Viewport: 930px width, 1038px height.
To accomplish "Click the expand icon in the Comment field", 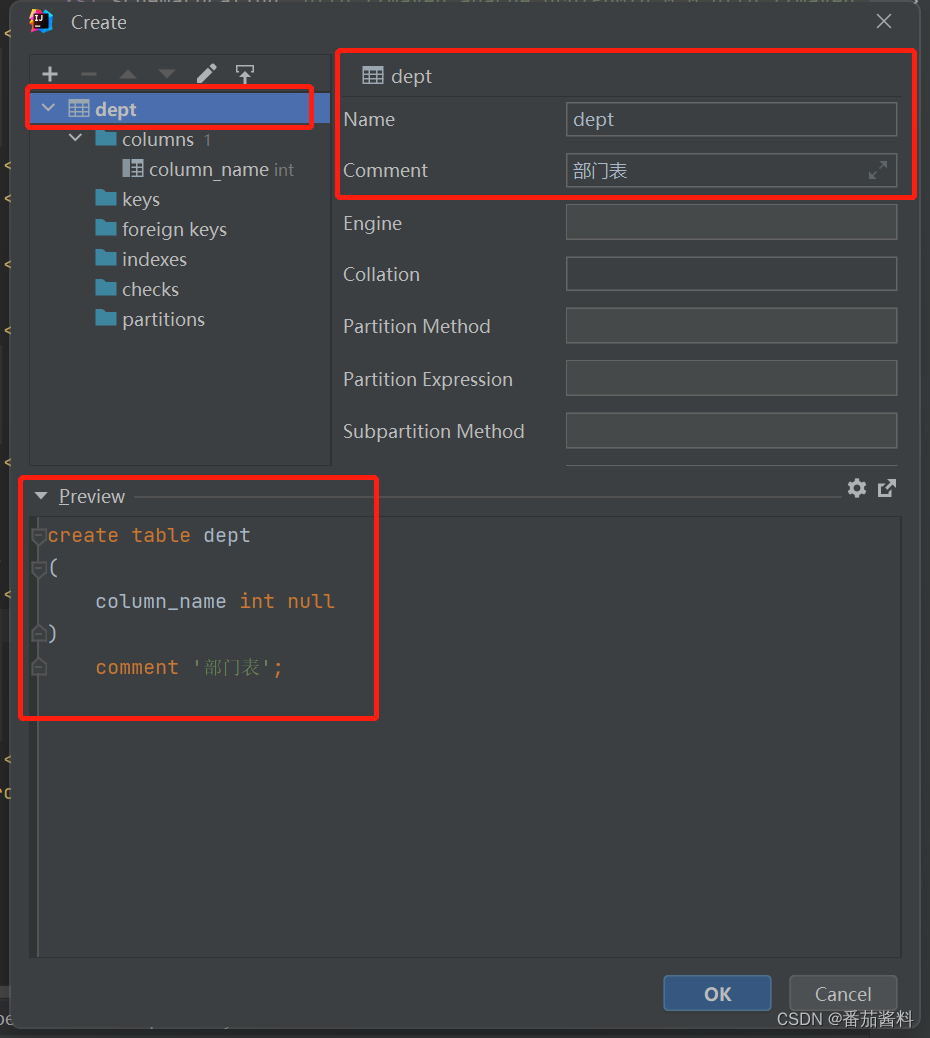I will 878,171.
